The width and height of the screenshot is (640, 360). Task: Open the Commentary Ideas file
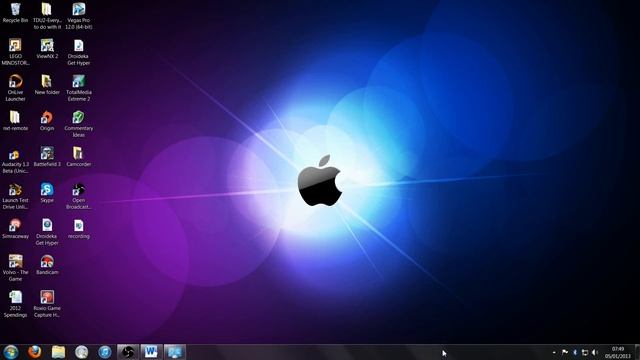[x=79, y=124]
